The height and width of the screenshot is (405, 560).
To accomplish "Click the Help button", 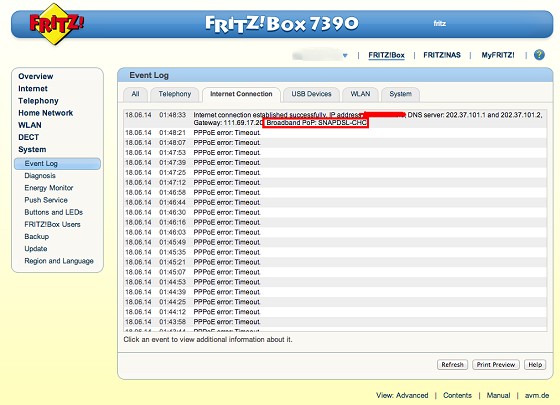I will (x=535, y=365).
